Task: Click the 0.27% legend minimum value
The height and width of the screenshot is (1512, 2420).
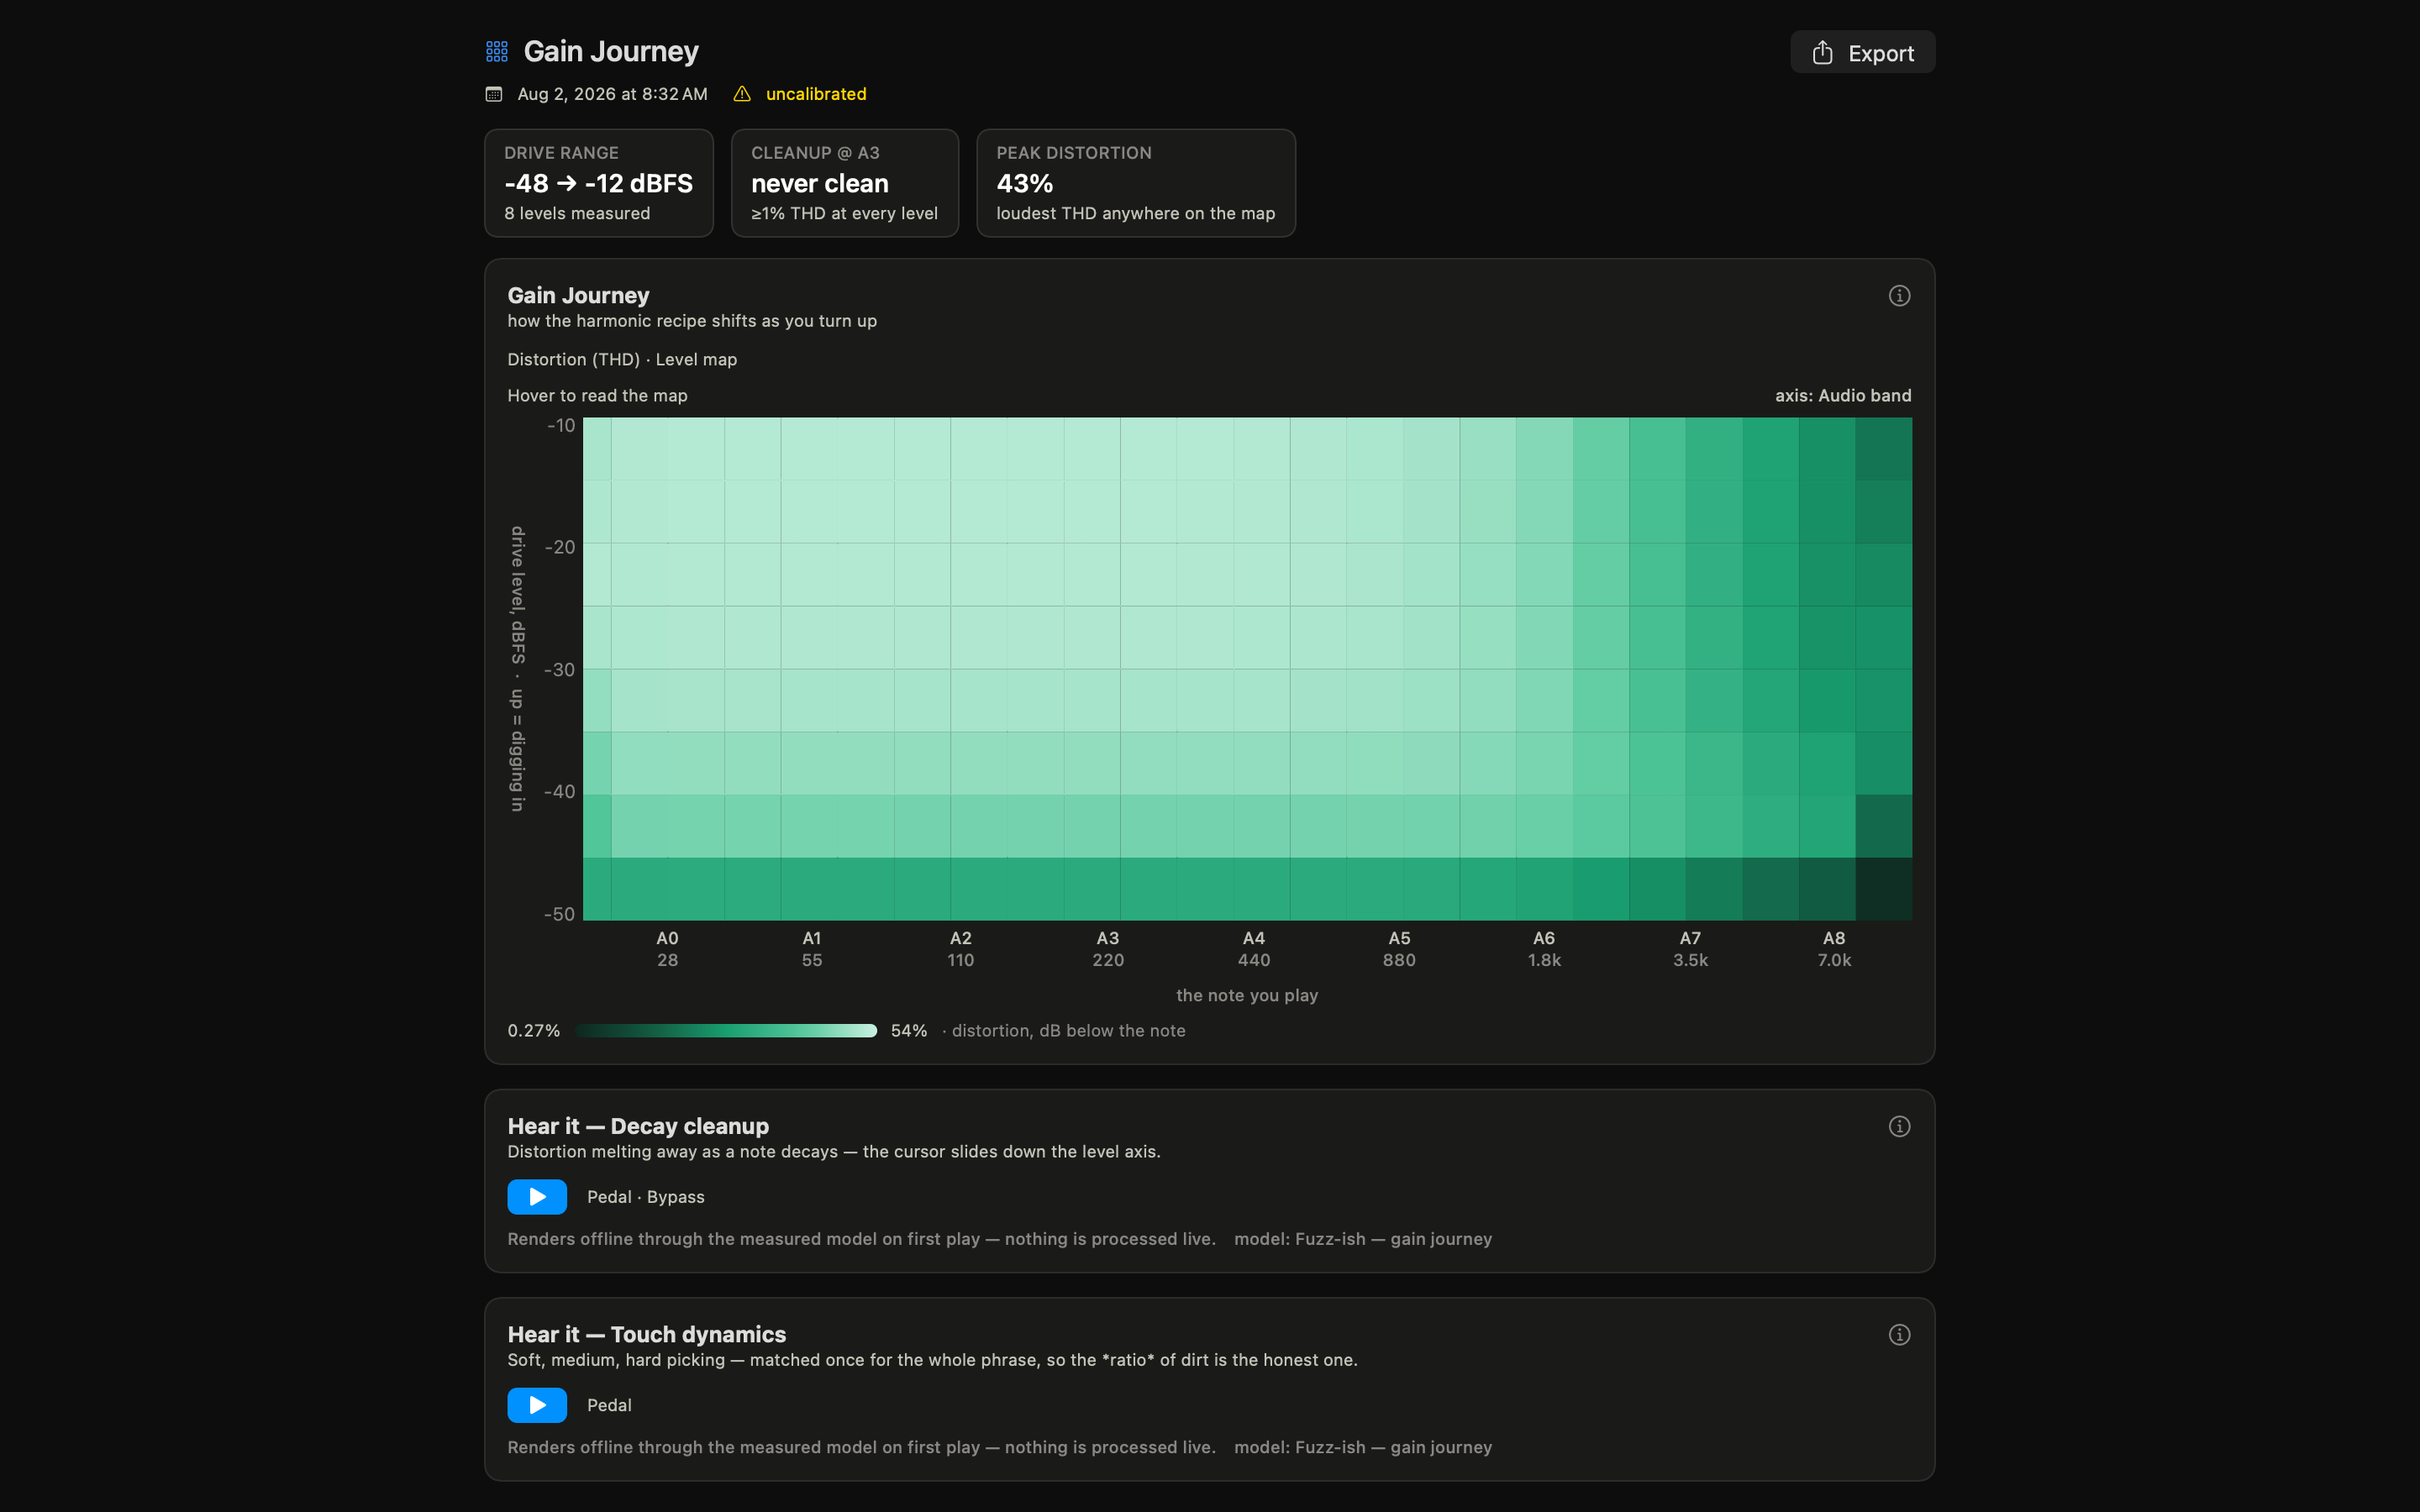Action: pyautogui.click(x=534, y=1031)
